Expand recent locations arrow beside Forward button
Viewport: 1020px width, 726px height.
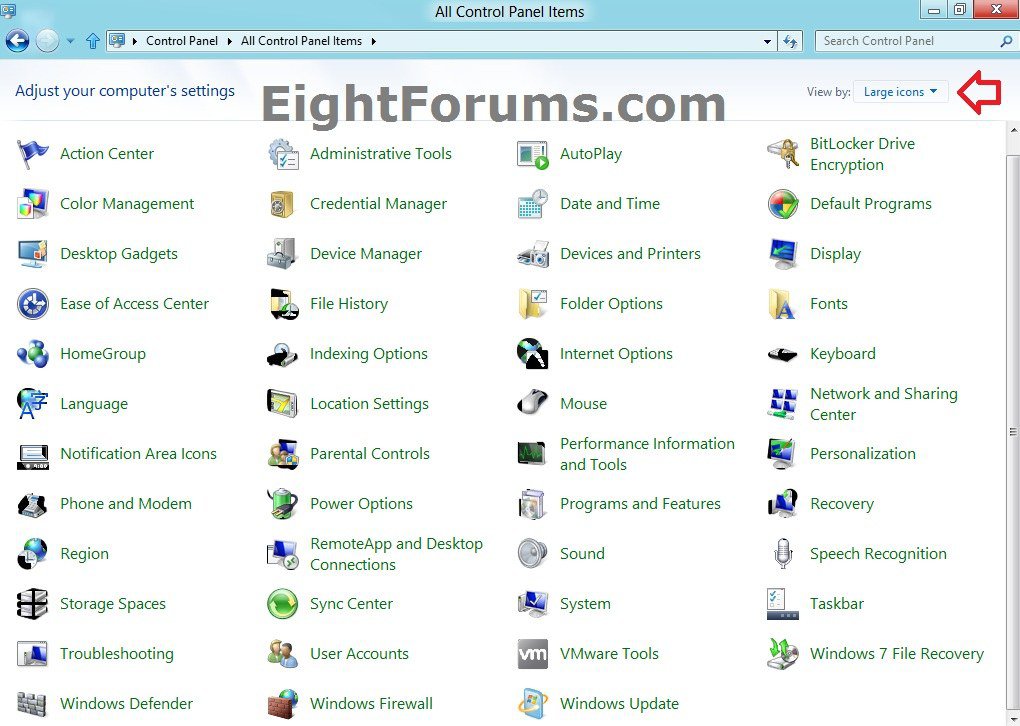[71, 41]
